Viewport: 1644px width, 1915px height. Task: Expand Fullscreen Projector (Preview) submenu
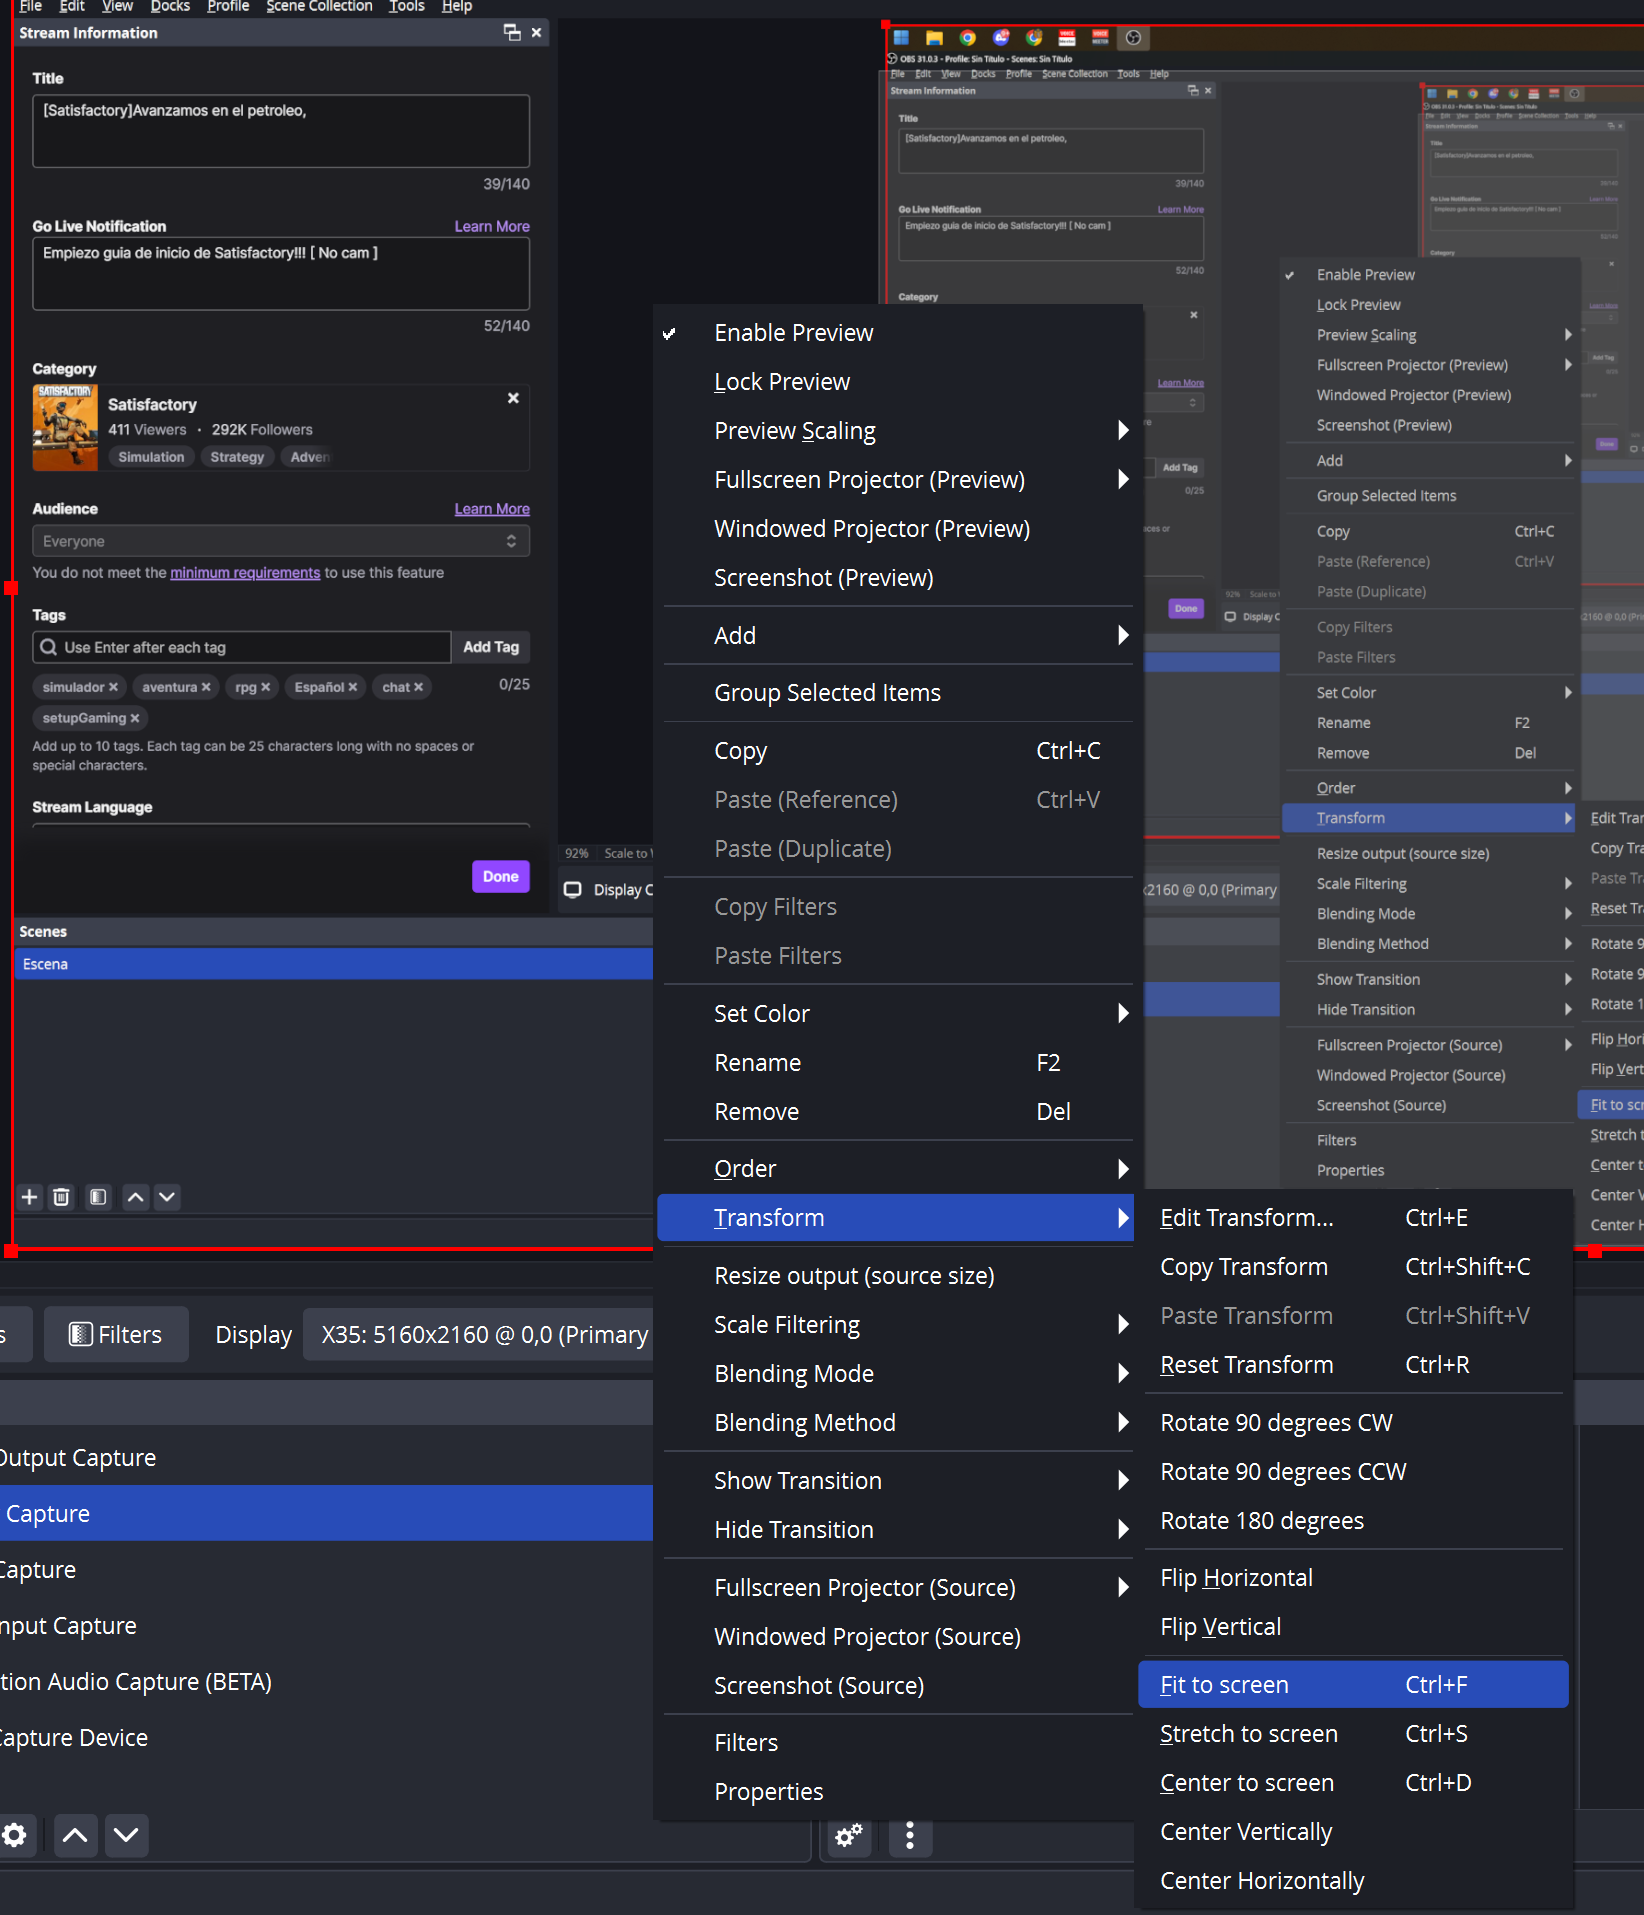coord(894,480)
